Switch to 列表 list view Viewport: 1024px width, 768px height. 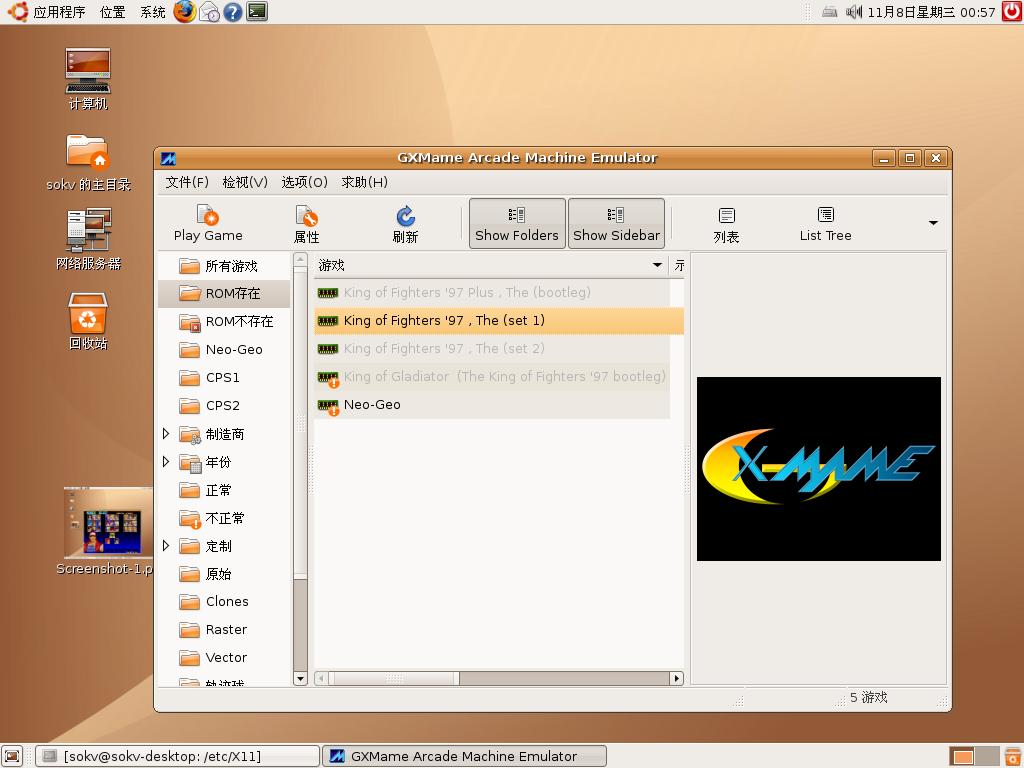pos(726,223)
